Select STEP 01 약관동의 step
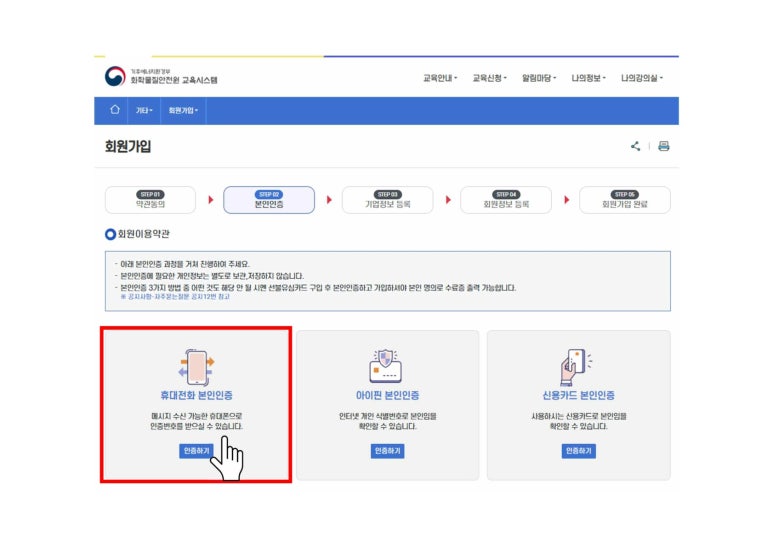 tap(150, 200)
